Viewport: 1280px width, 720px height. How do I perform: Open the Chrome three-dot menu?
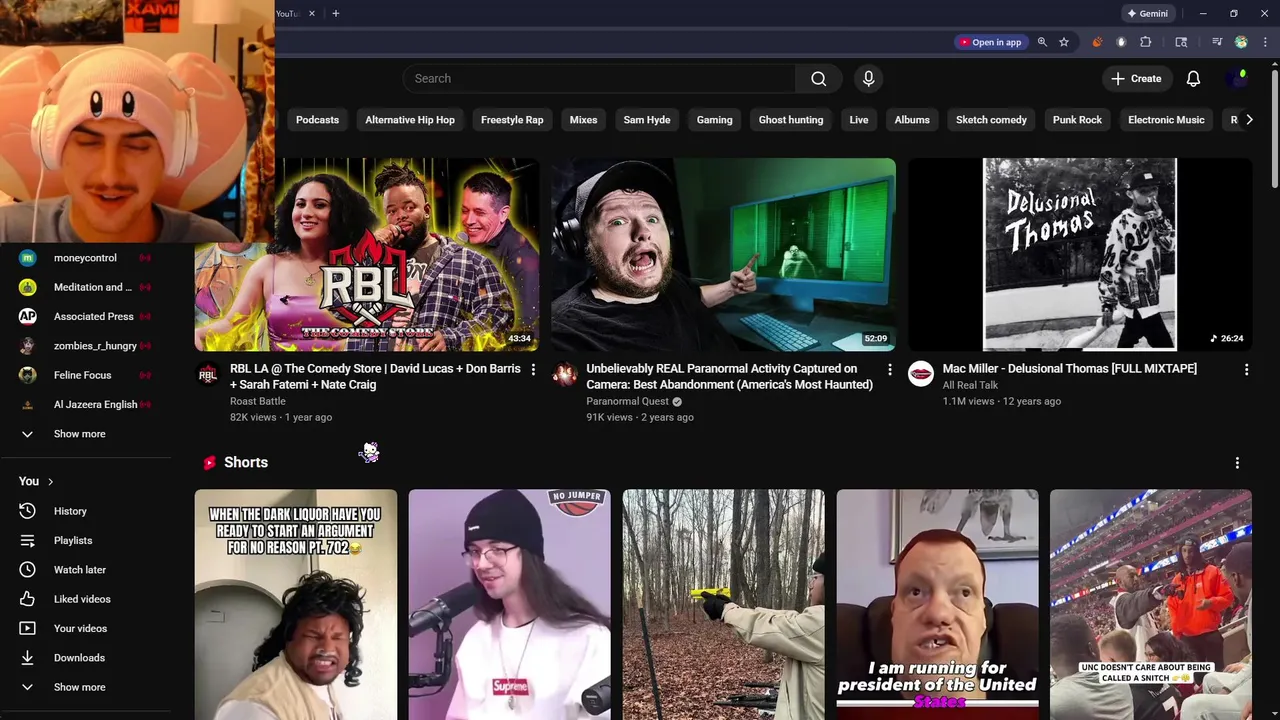pyautogui.click(x=1264, y=42)
